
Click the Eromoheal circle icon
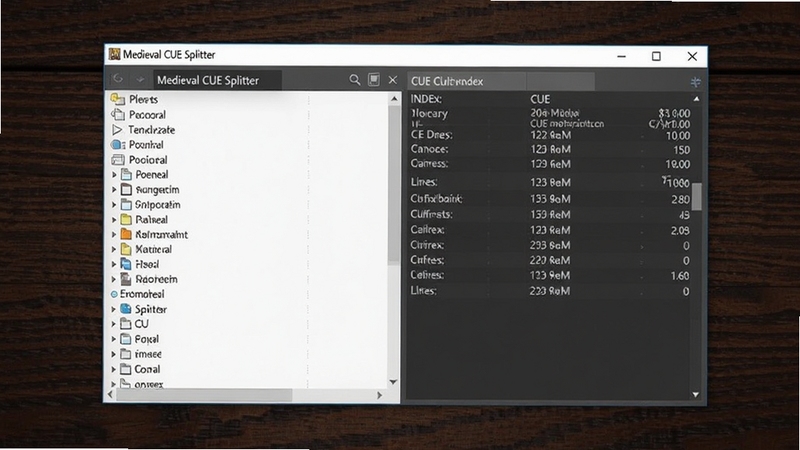point(114,294)
